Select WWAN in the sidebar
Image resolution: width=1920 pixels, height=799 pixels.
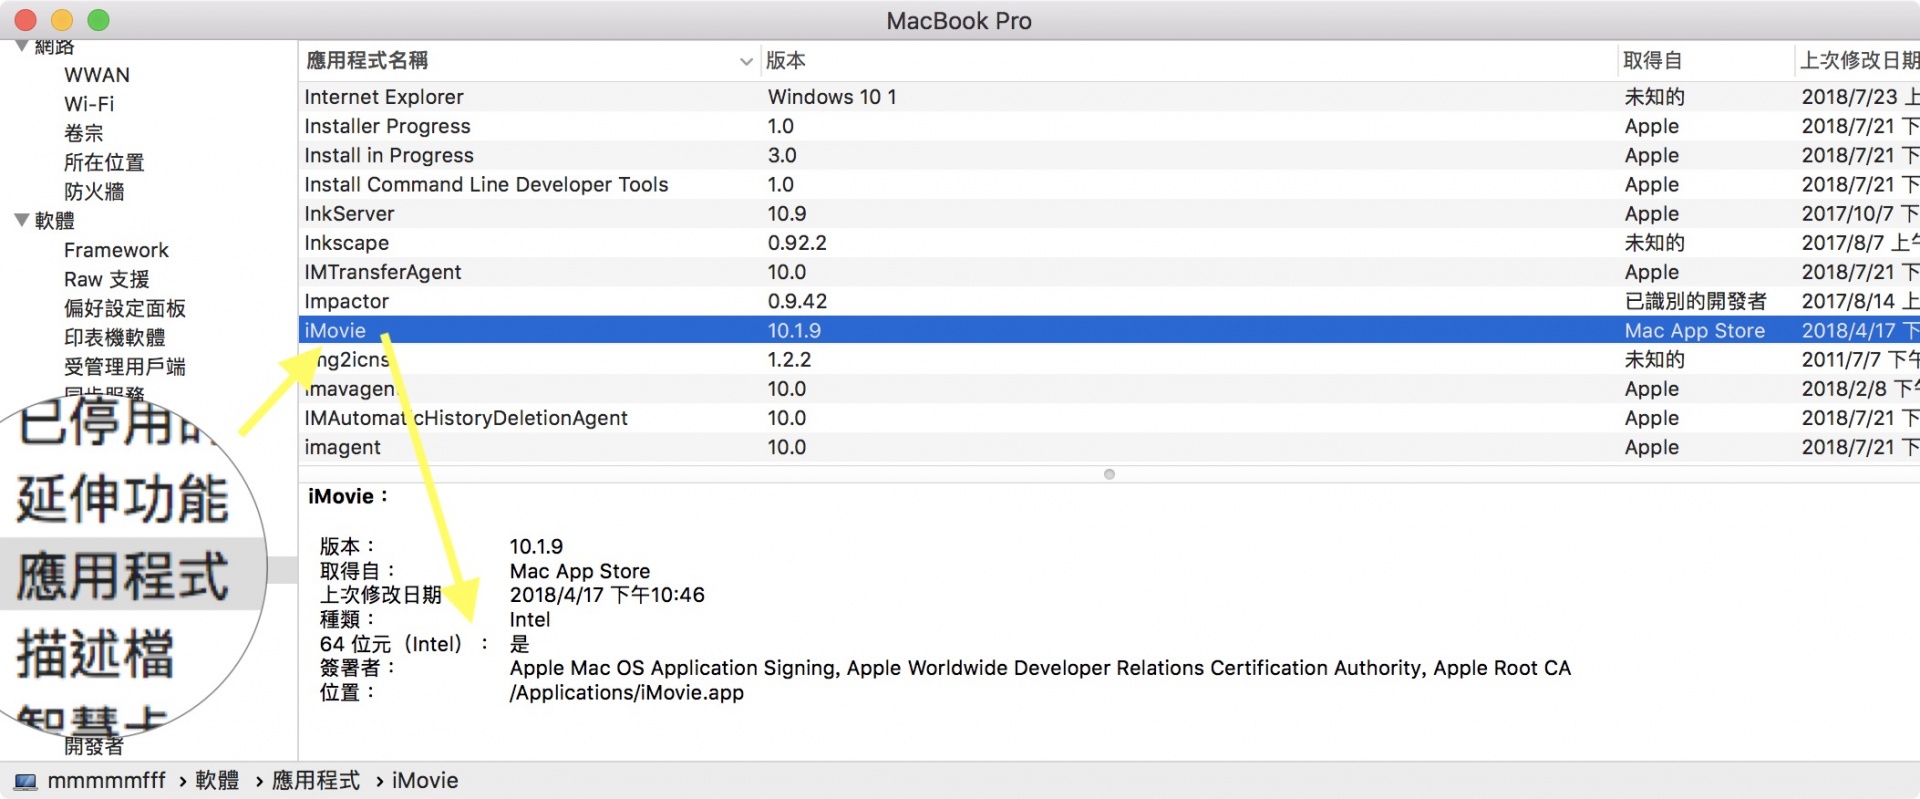(97, 75)
